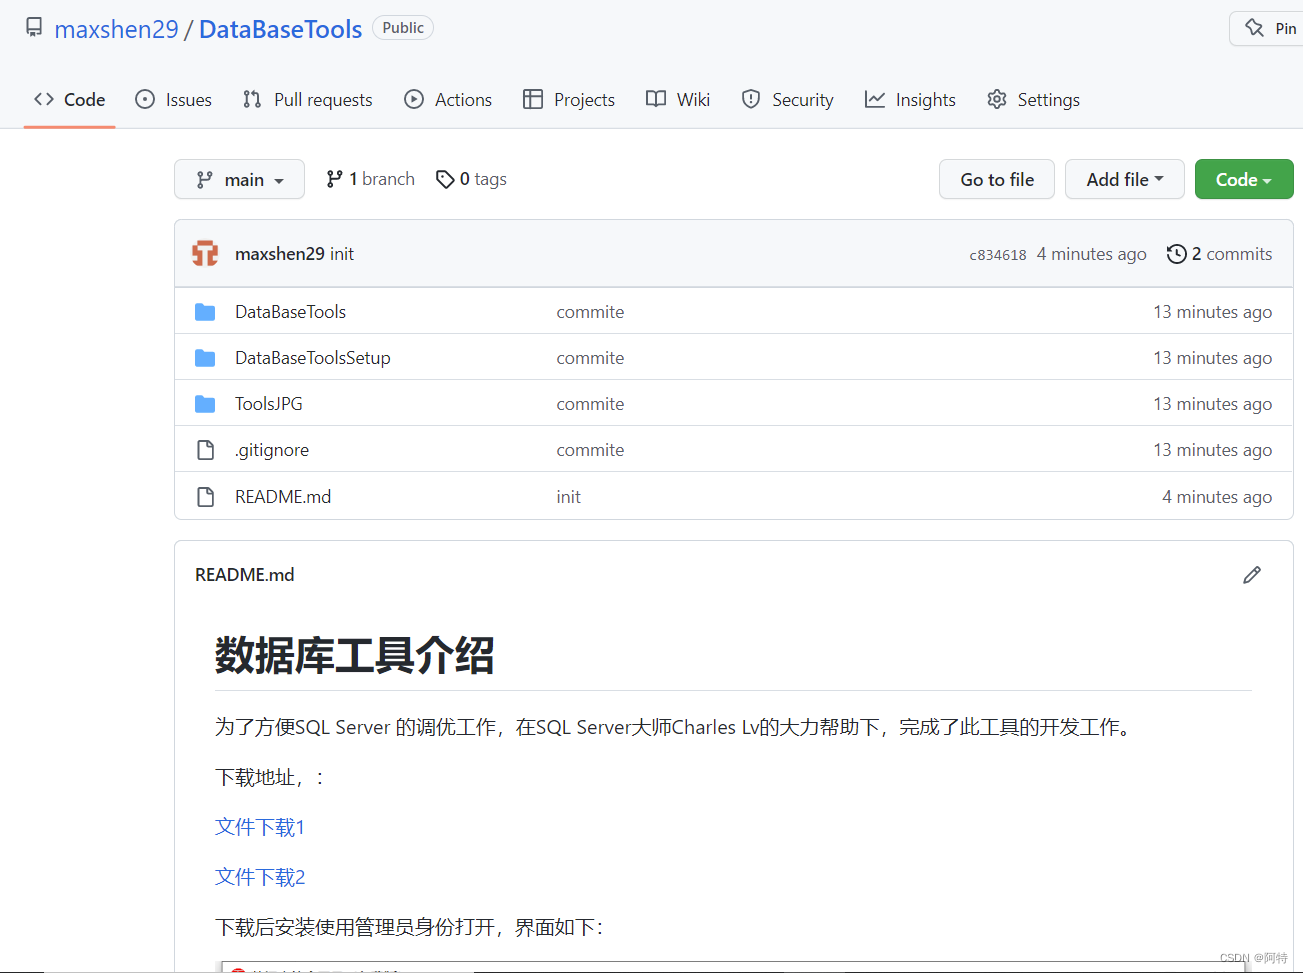The height and width of the screenshot is (973, 1303).
Task: Click the repository book icon beside maxshen29
Action: (34, 28)
